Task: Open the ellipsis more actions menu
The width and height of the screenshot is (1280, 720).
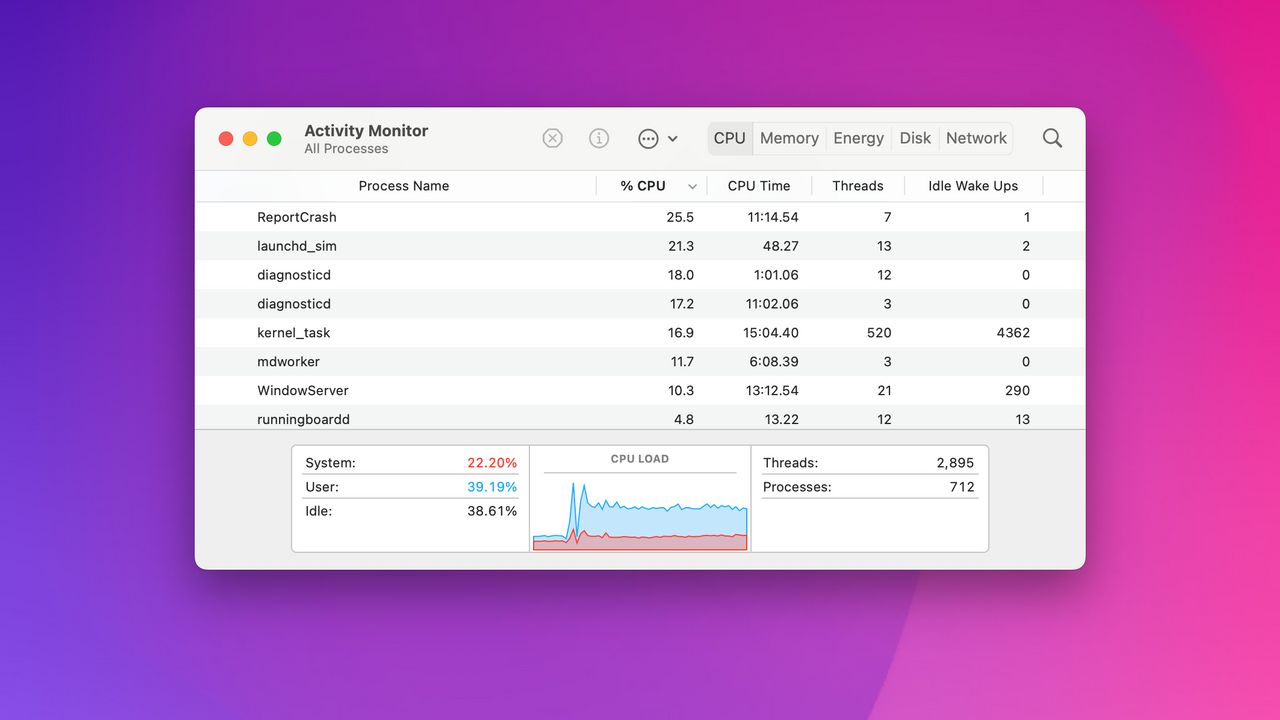Action: [648, 139]
